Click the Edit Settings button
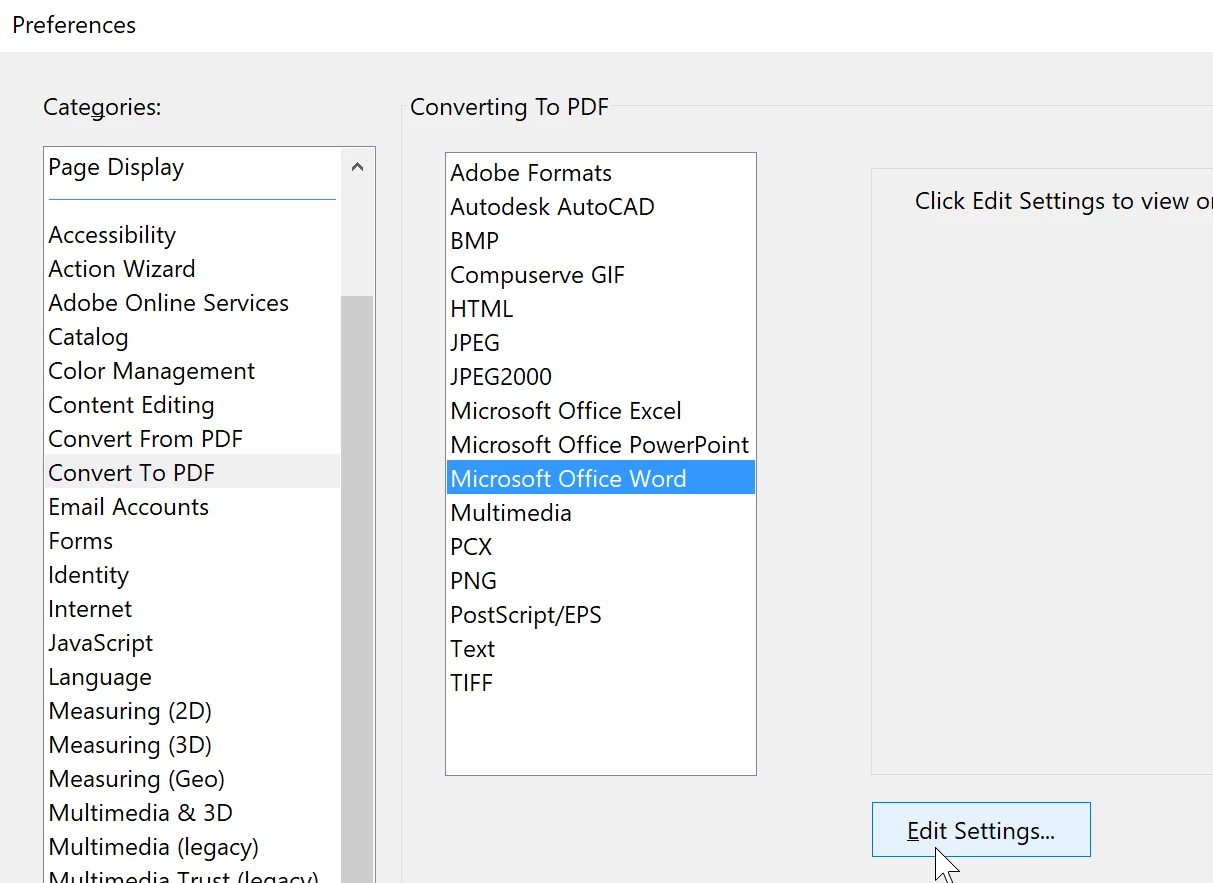 (981, 830)
